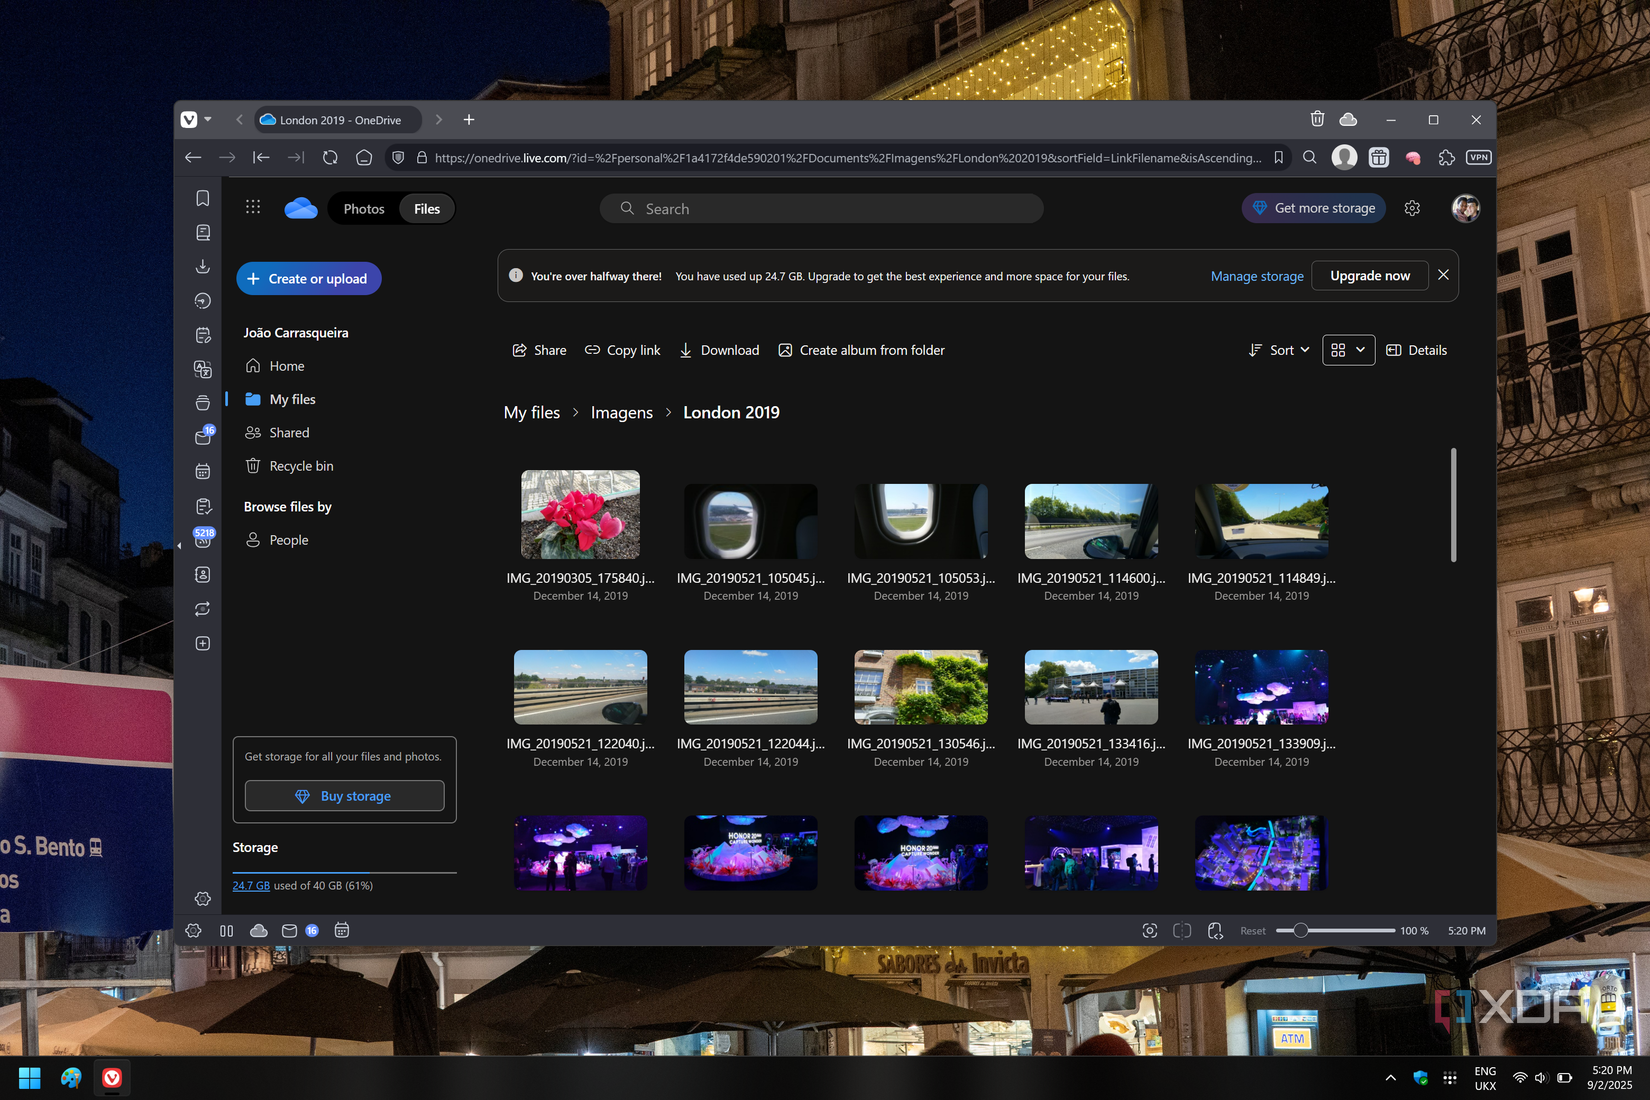Collapse the panel with the small arrow handle
This screenshot has width=1650, height=1100.
click(179, 546)
